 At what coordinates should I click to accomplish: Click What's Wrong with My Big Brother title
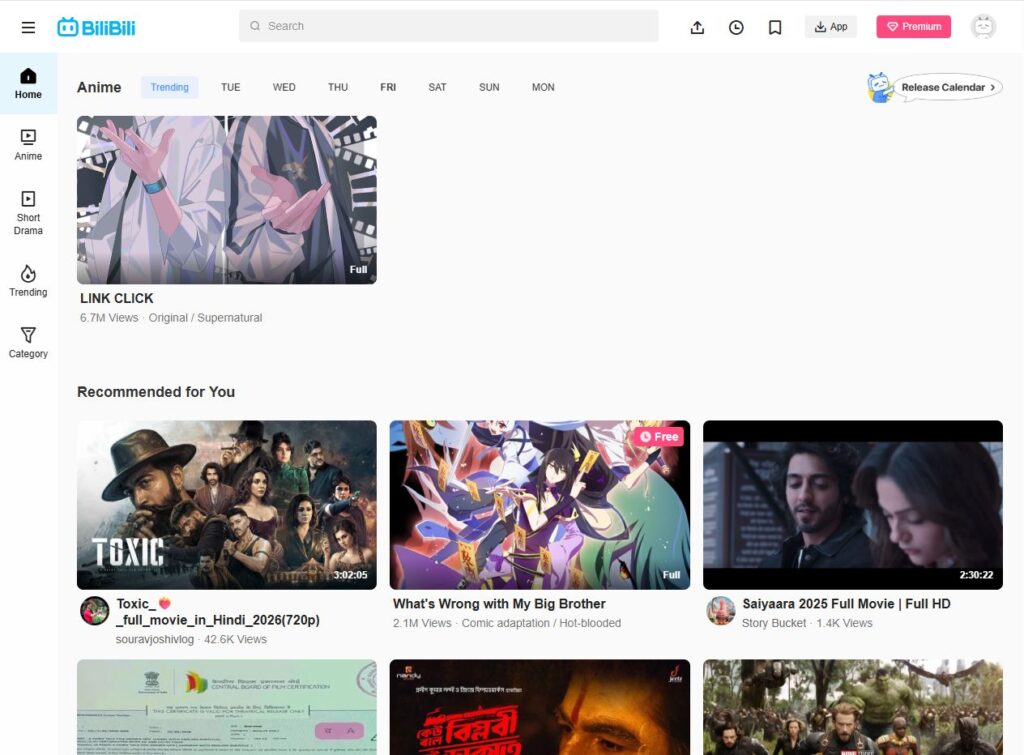(x=499, y=604)
